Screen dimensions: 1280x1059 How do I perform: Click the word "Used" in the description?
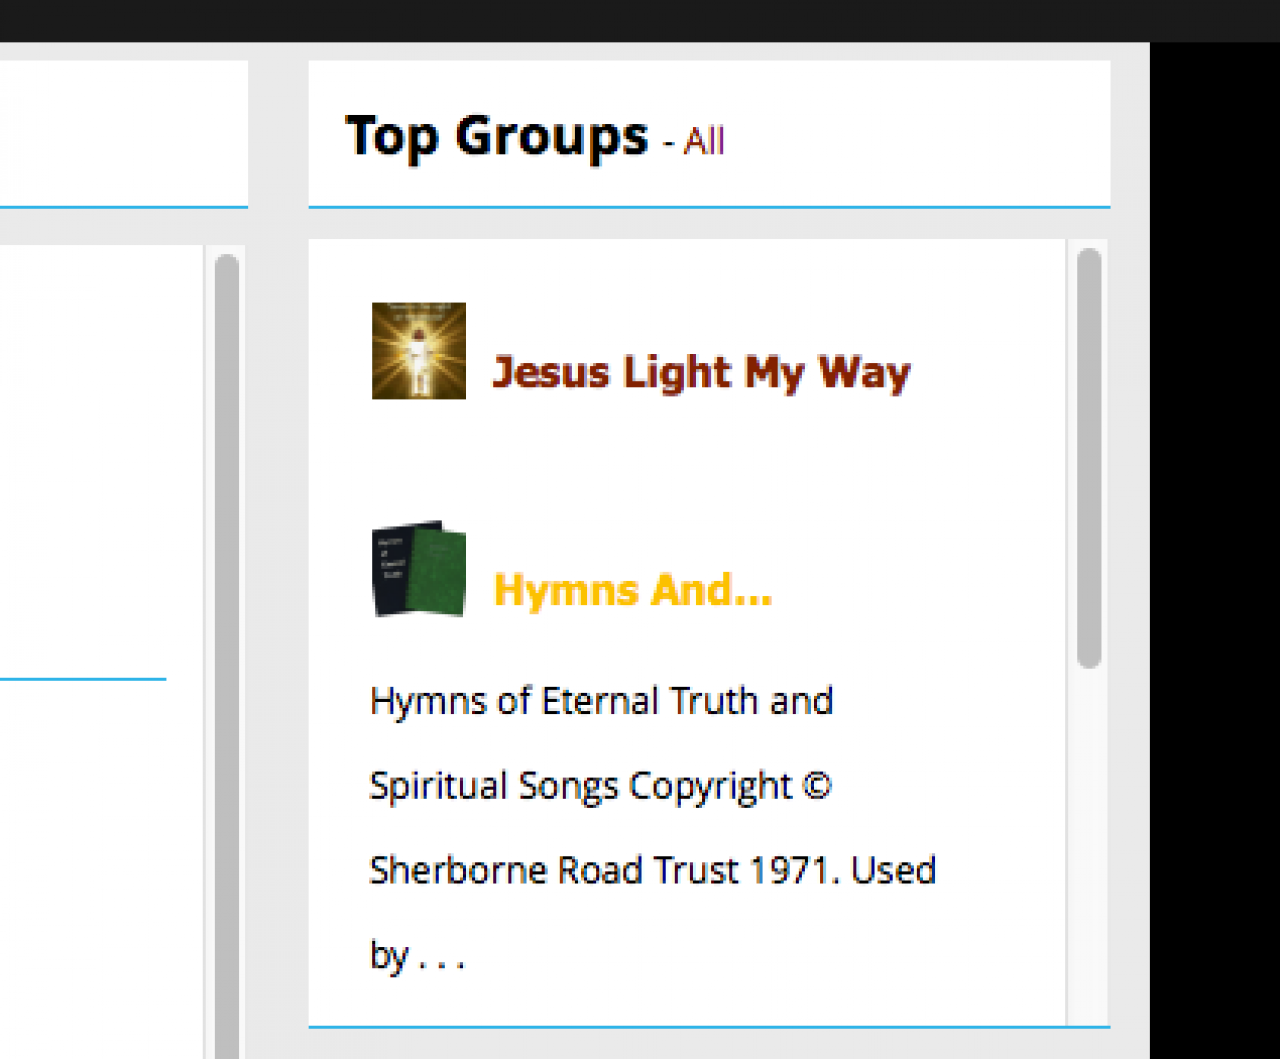pyautogui.click(x=893, y=870)
